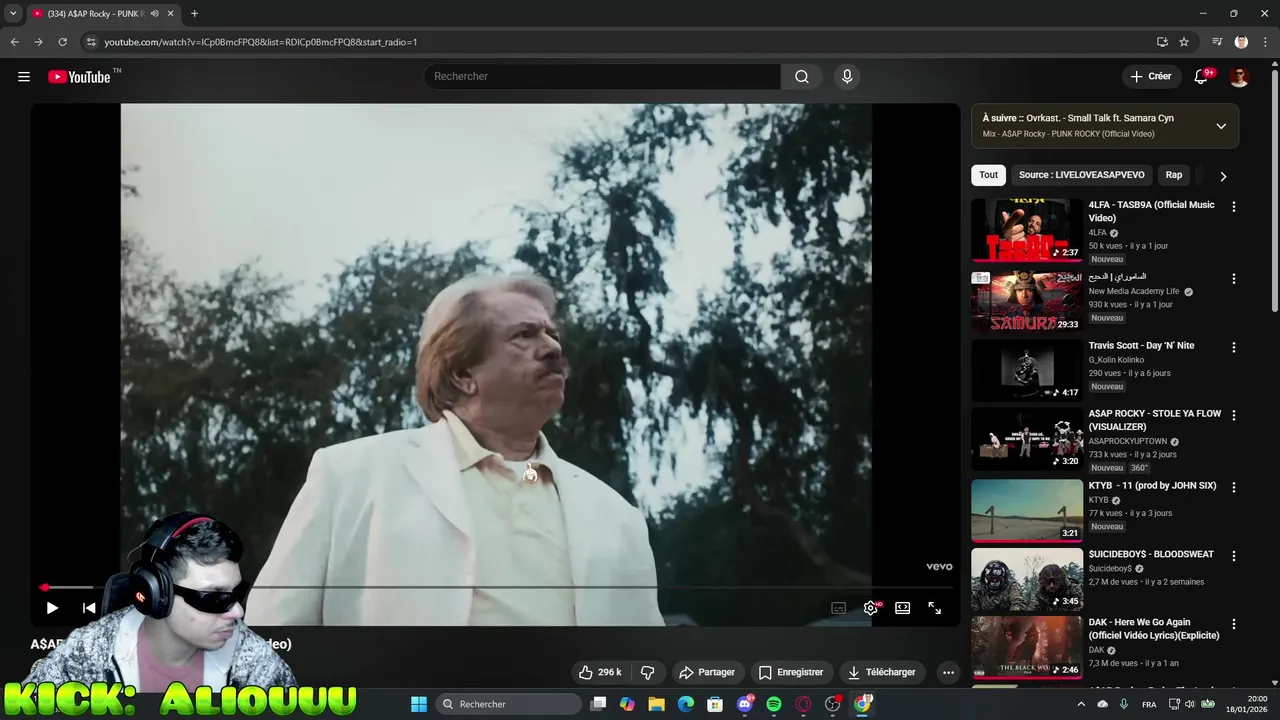Save video with Enregistrer button
The height and width of the screenshot is (720, 1280).
(790, 672)
